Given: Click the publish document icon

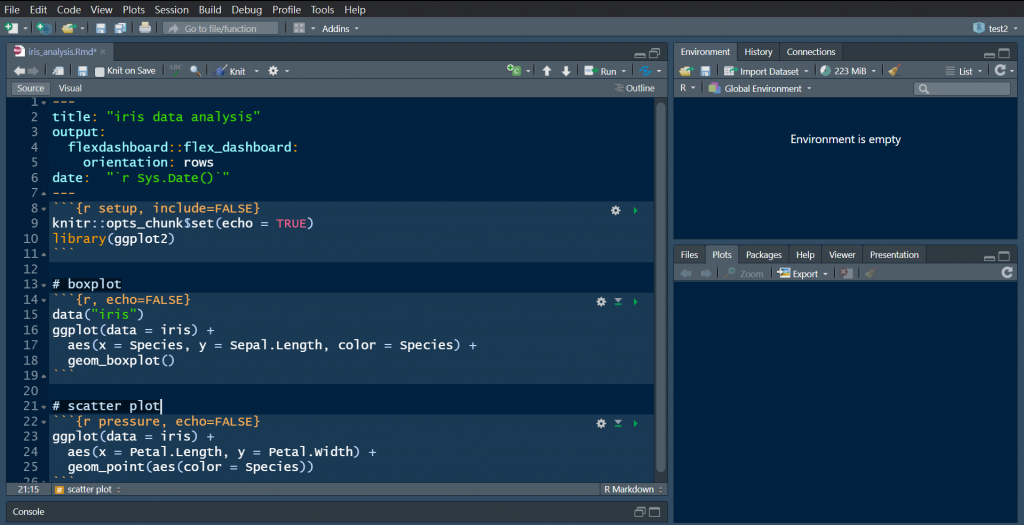Looking at the screenshot, I should (x=645, y=71).
